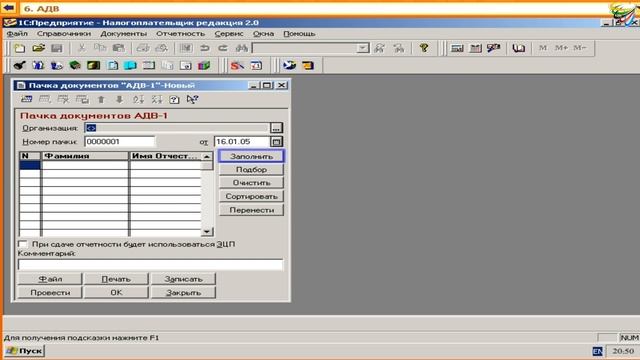Click the orange box icon in second toolbar
Viewport: 640px width, 360px height.
(308, 65)
